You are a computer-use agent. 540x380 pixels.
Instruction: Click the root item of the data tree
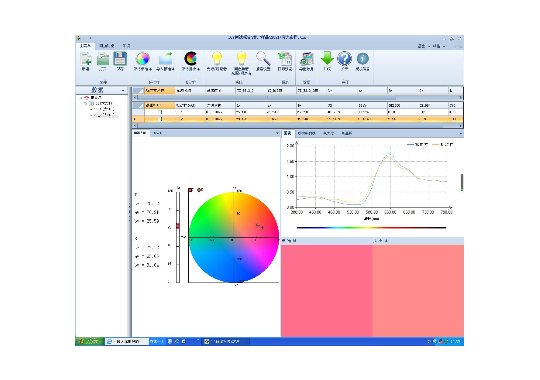(96, 98)
